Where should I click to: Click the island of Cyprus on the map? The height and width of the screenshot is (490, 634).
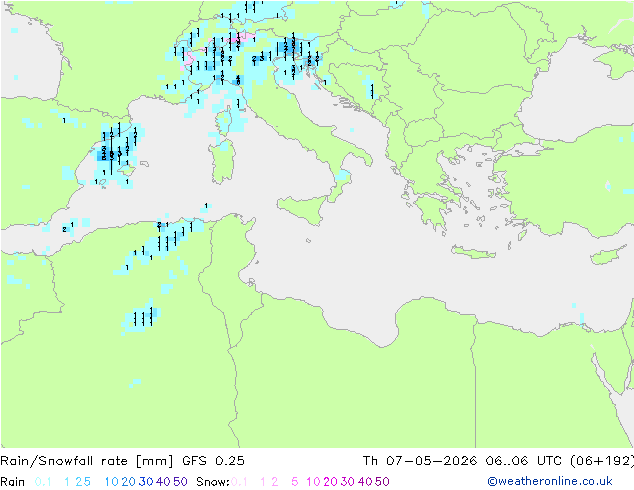[606, 255]
